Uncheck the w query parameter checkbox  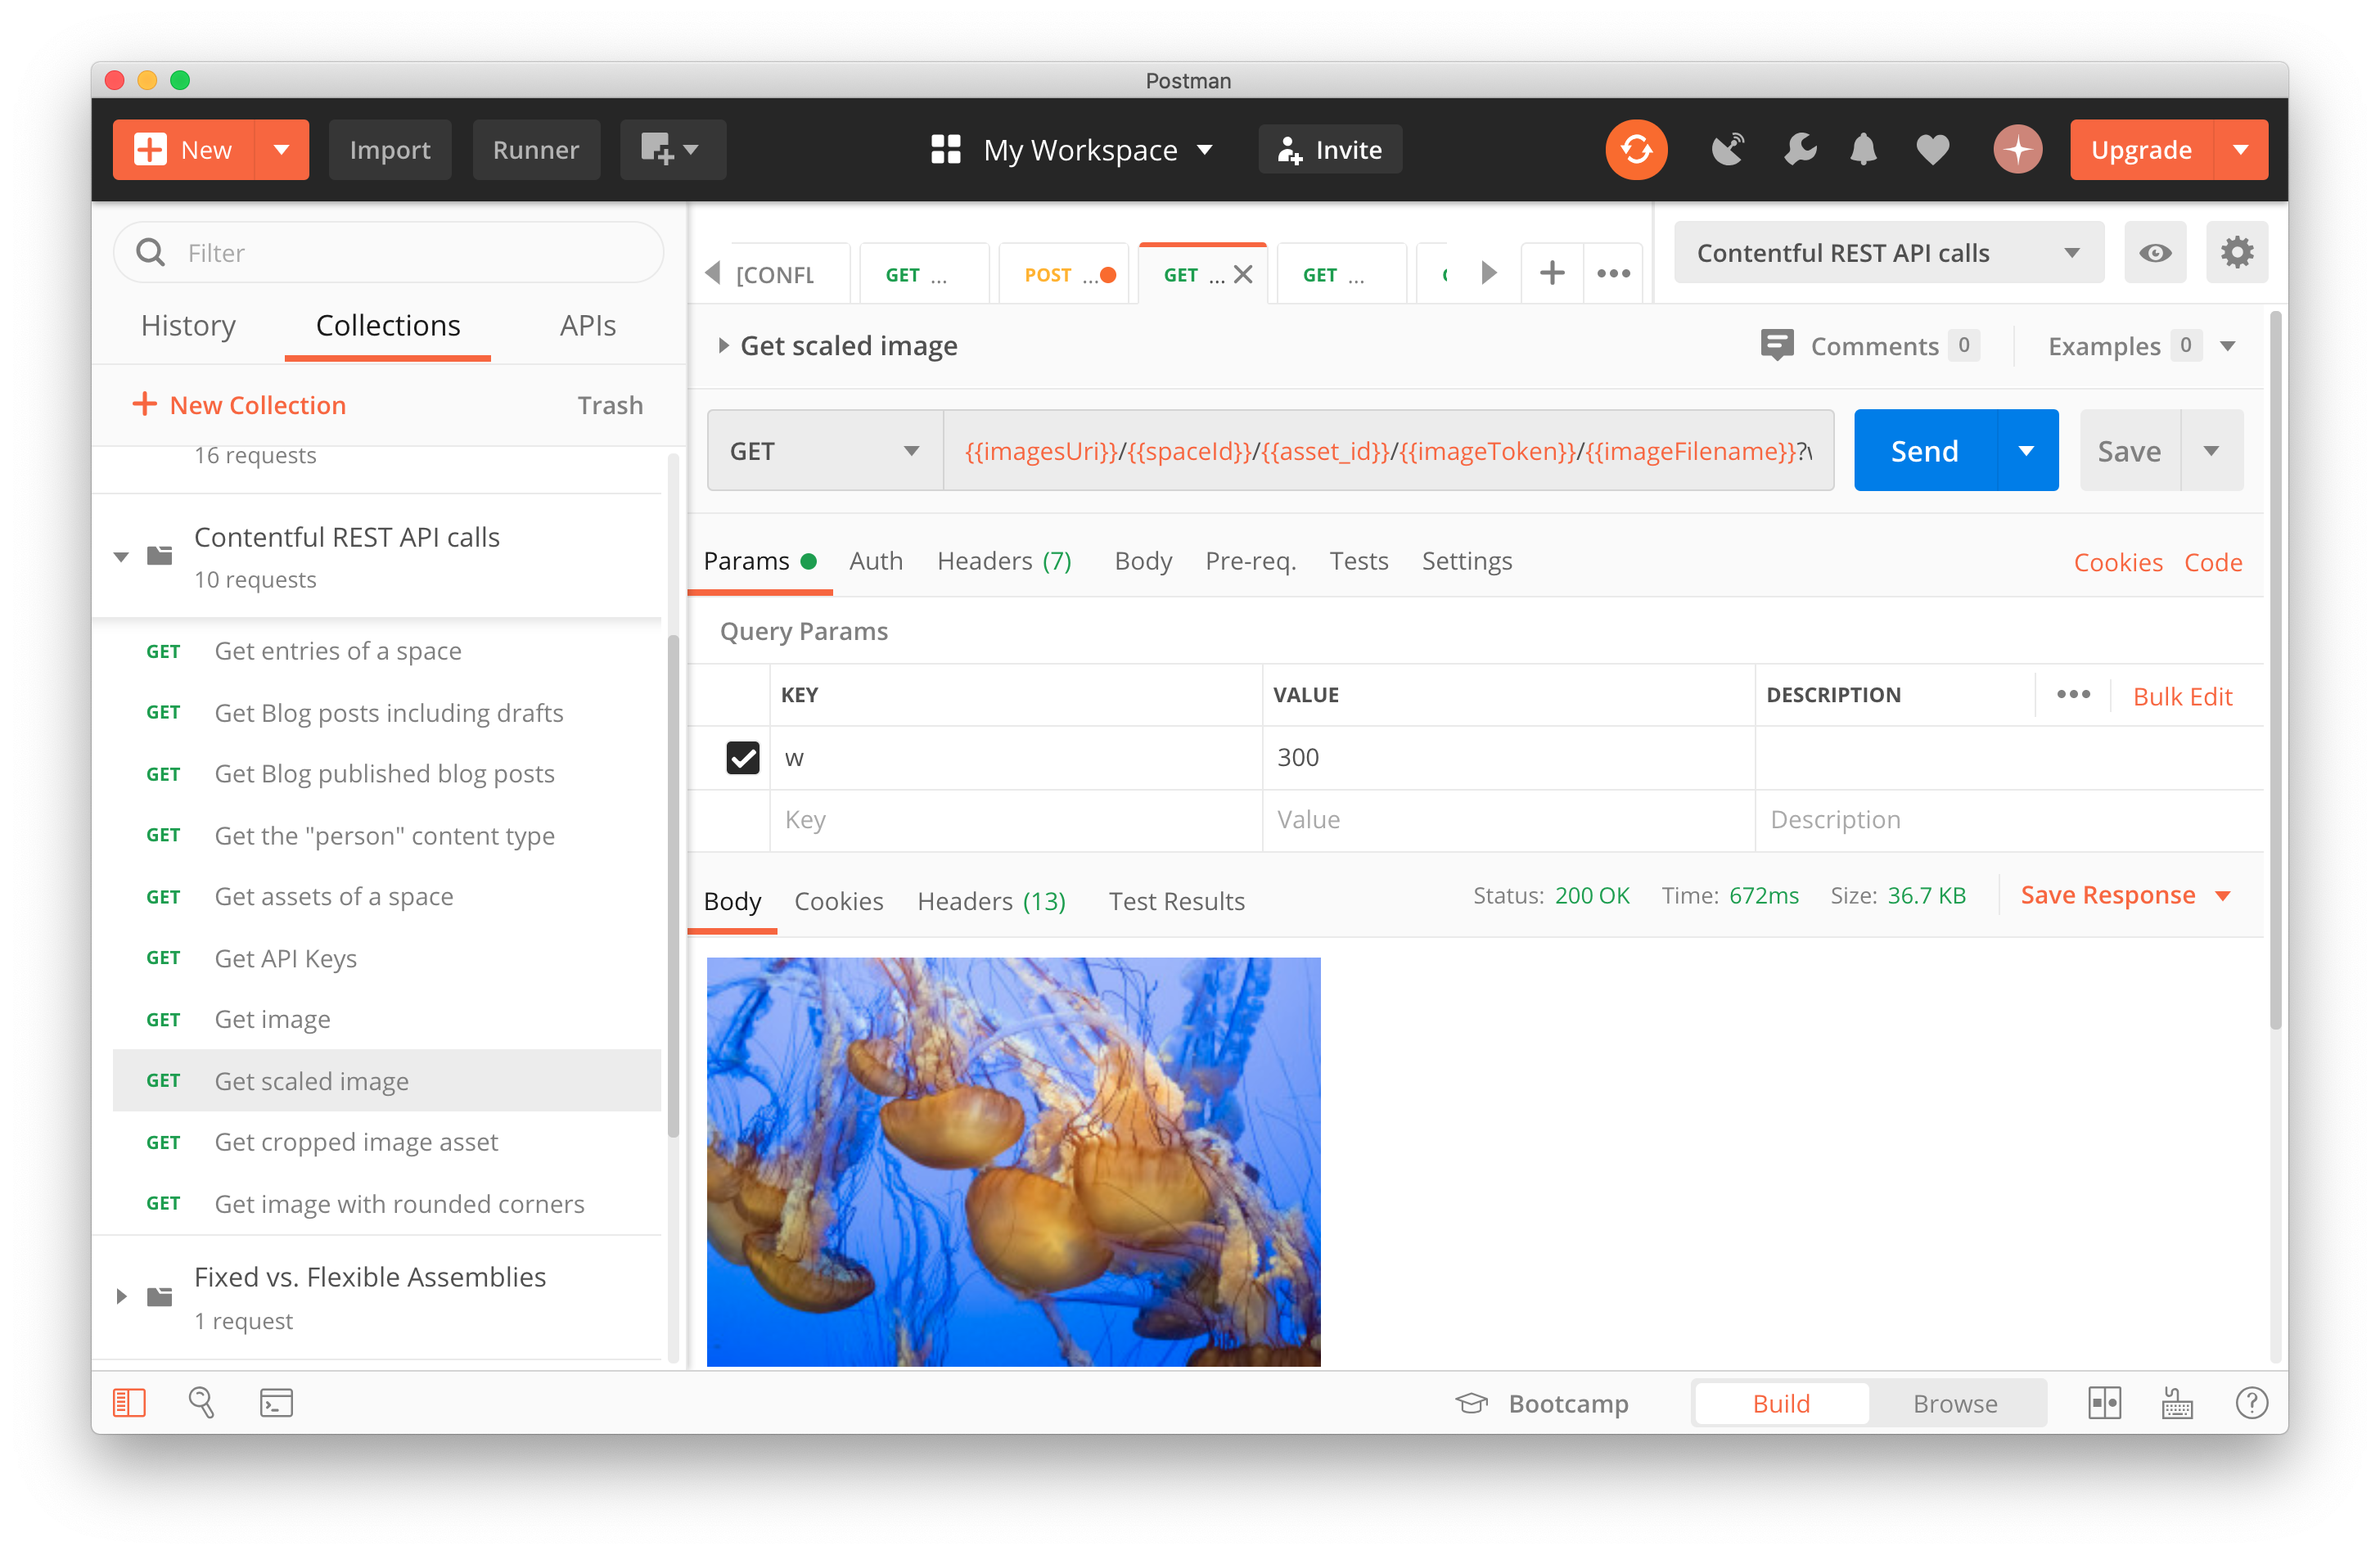tap(743, 758)
